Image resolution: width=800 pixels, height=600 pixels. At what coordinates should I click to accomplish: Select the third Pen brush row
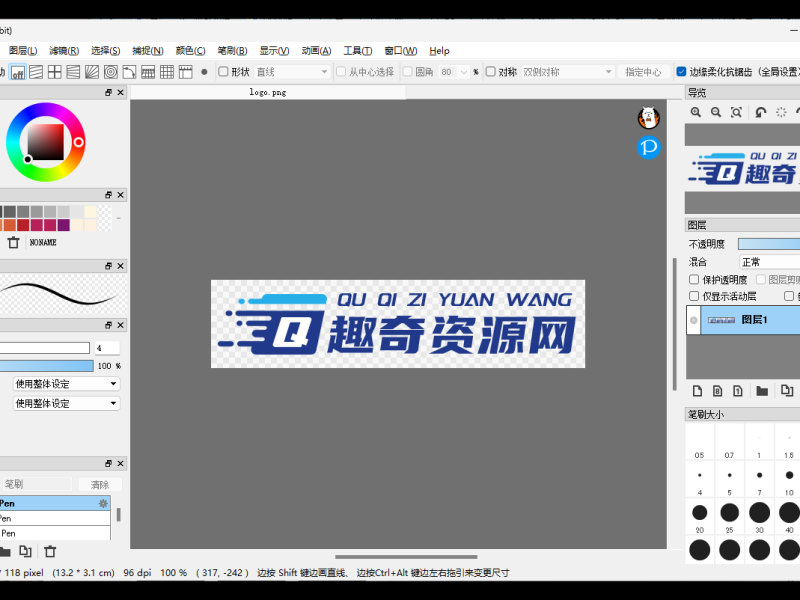pyautogui.click(x=55, y=533)
